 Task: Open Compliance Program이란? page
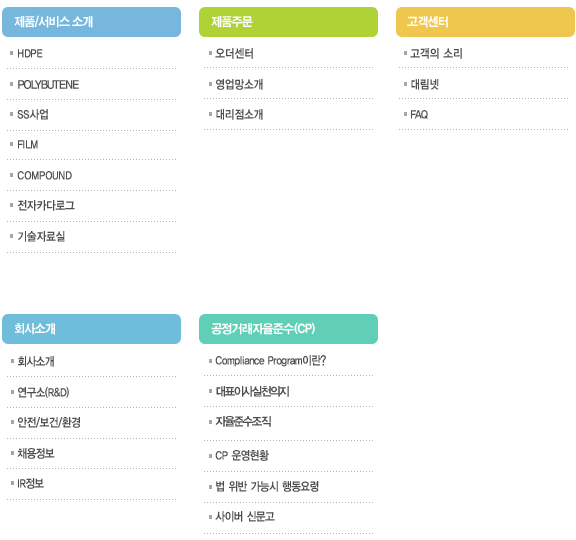coord(270,361)
